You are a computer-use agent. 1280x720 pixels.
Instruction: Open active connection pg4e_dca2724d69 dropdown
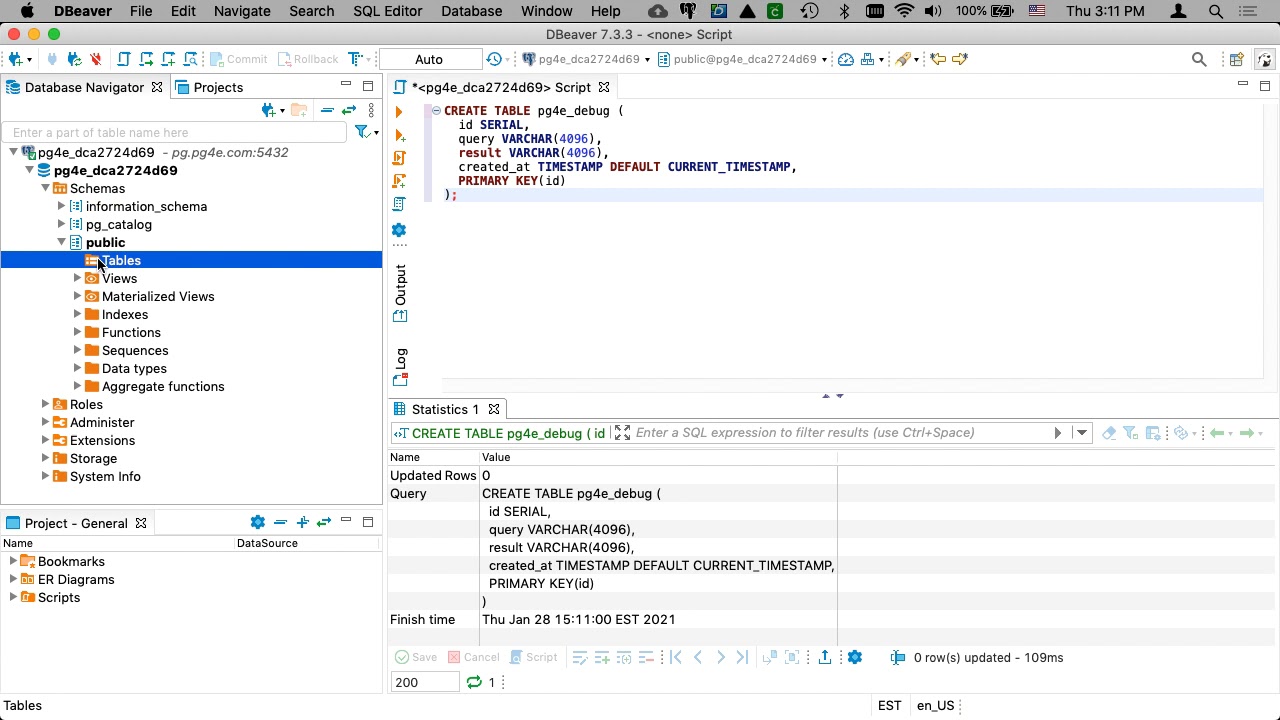point(587,59)
